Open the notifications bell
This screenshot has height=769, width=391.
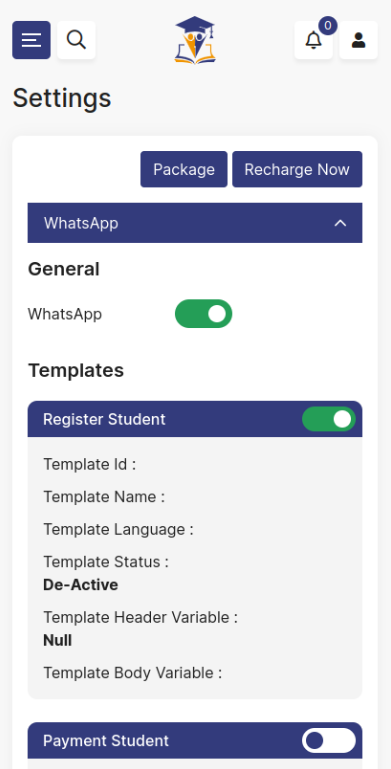coord(313,40)
